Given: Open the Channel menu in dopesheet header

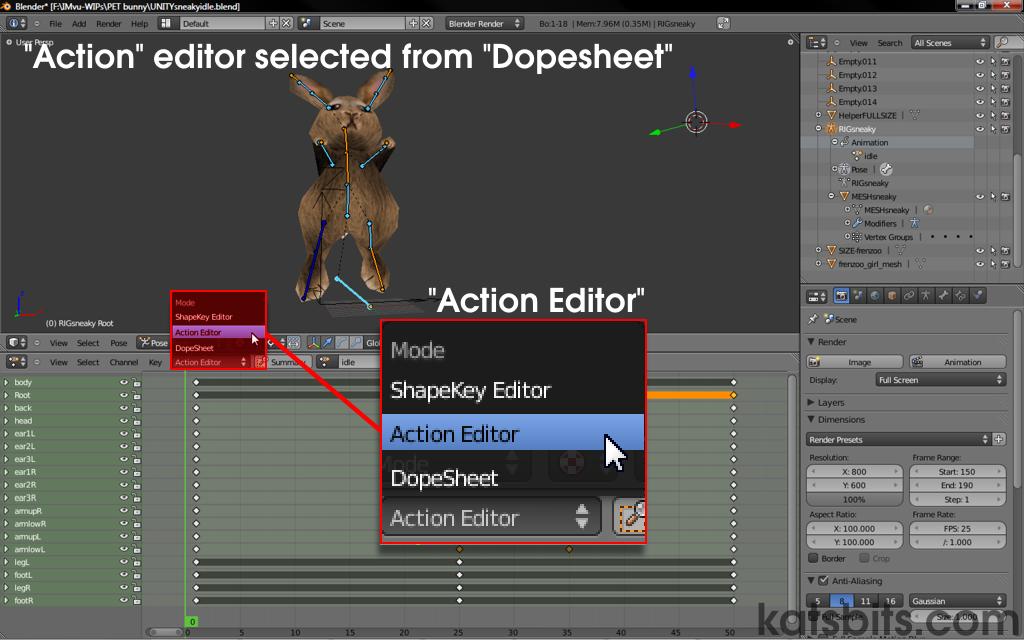Looking at the screenshot, I should click(x=123, y=362).
